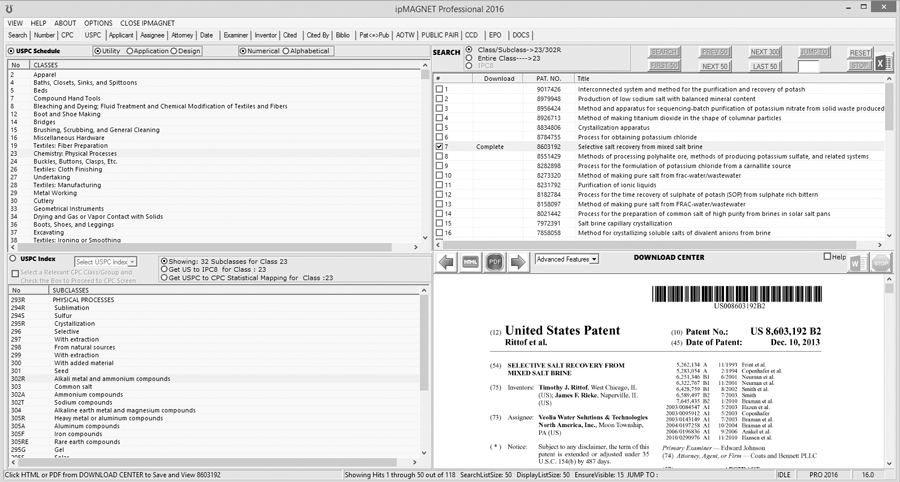Open the Select USPC Index dropdown

click(132, 262)
